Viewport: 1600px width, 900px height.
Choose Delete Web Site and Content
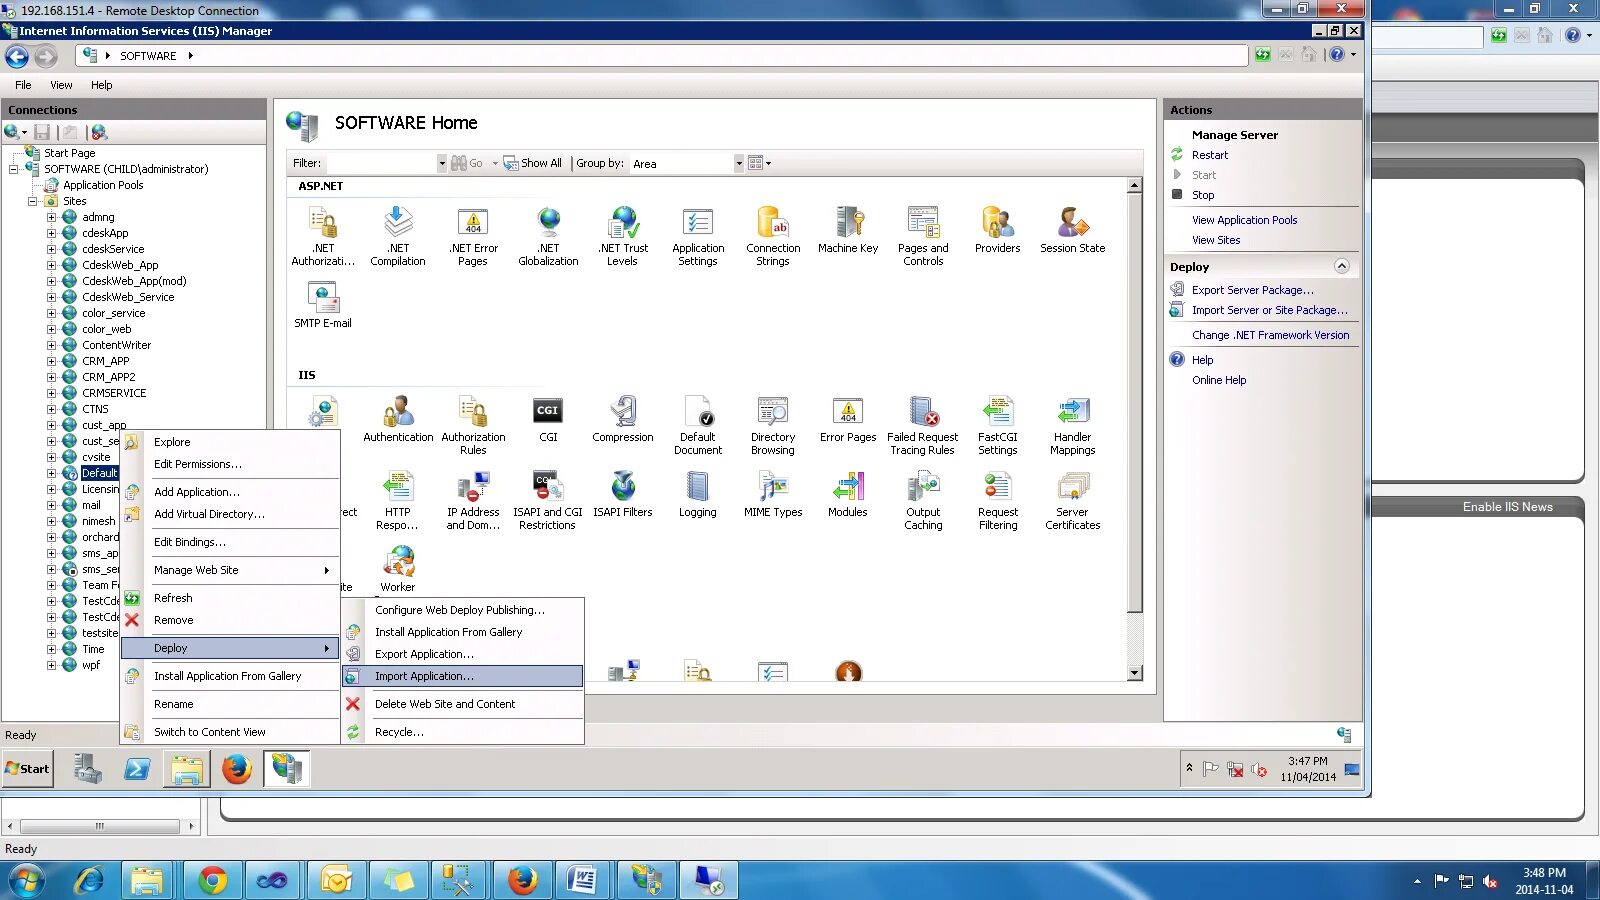(x=463, y=704)
